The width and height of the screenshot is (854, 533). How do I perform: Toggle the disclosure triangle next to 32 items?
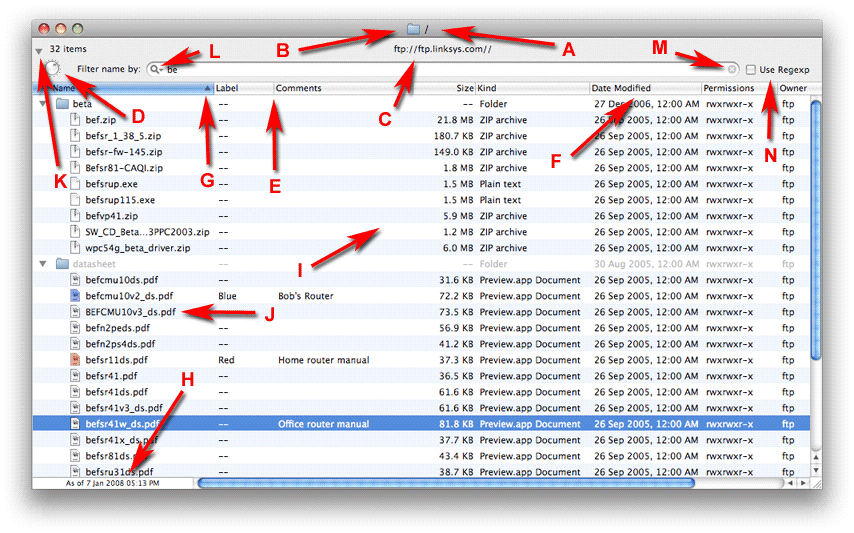pyautogui.click(x=38, y=49)
